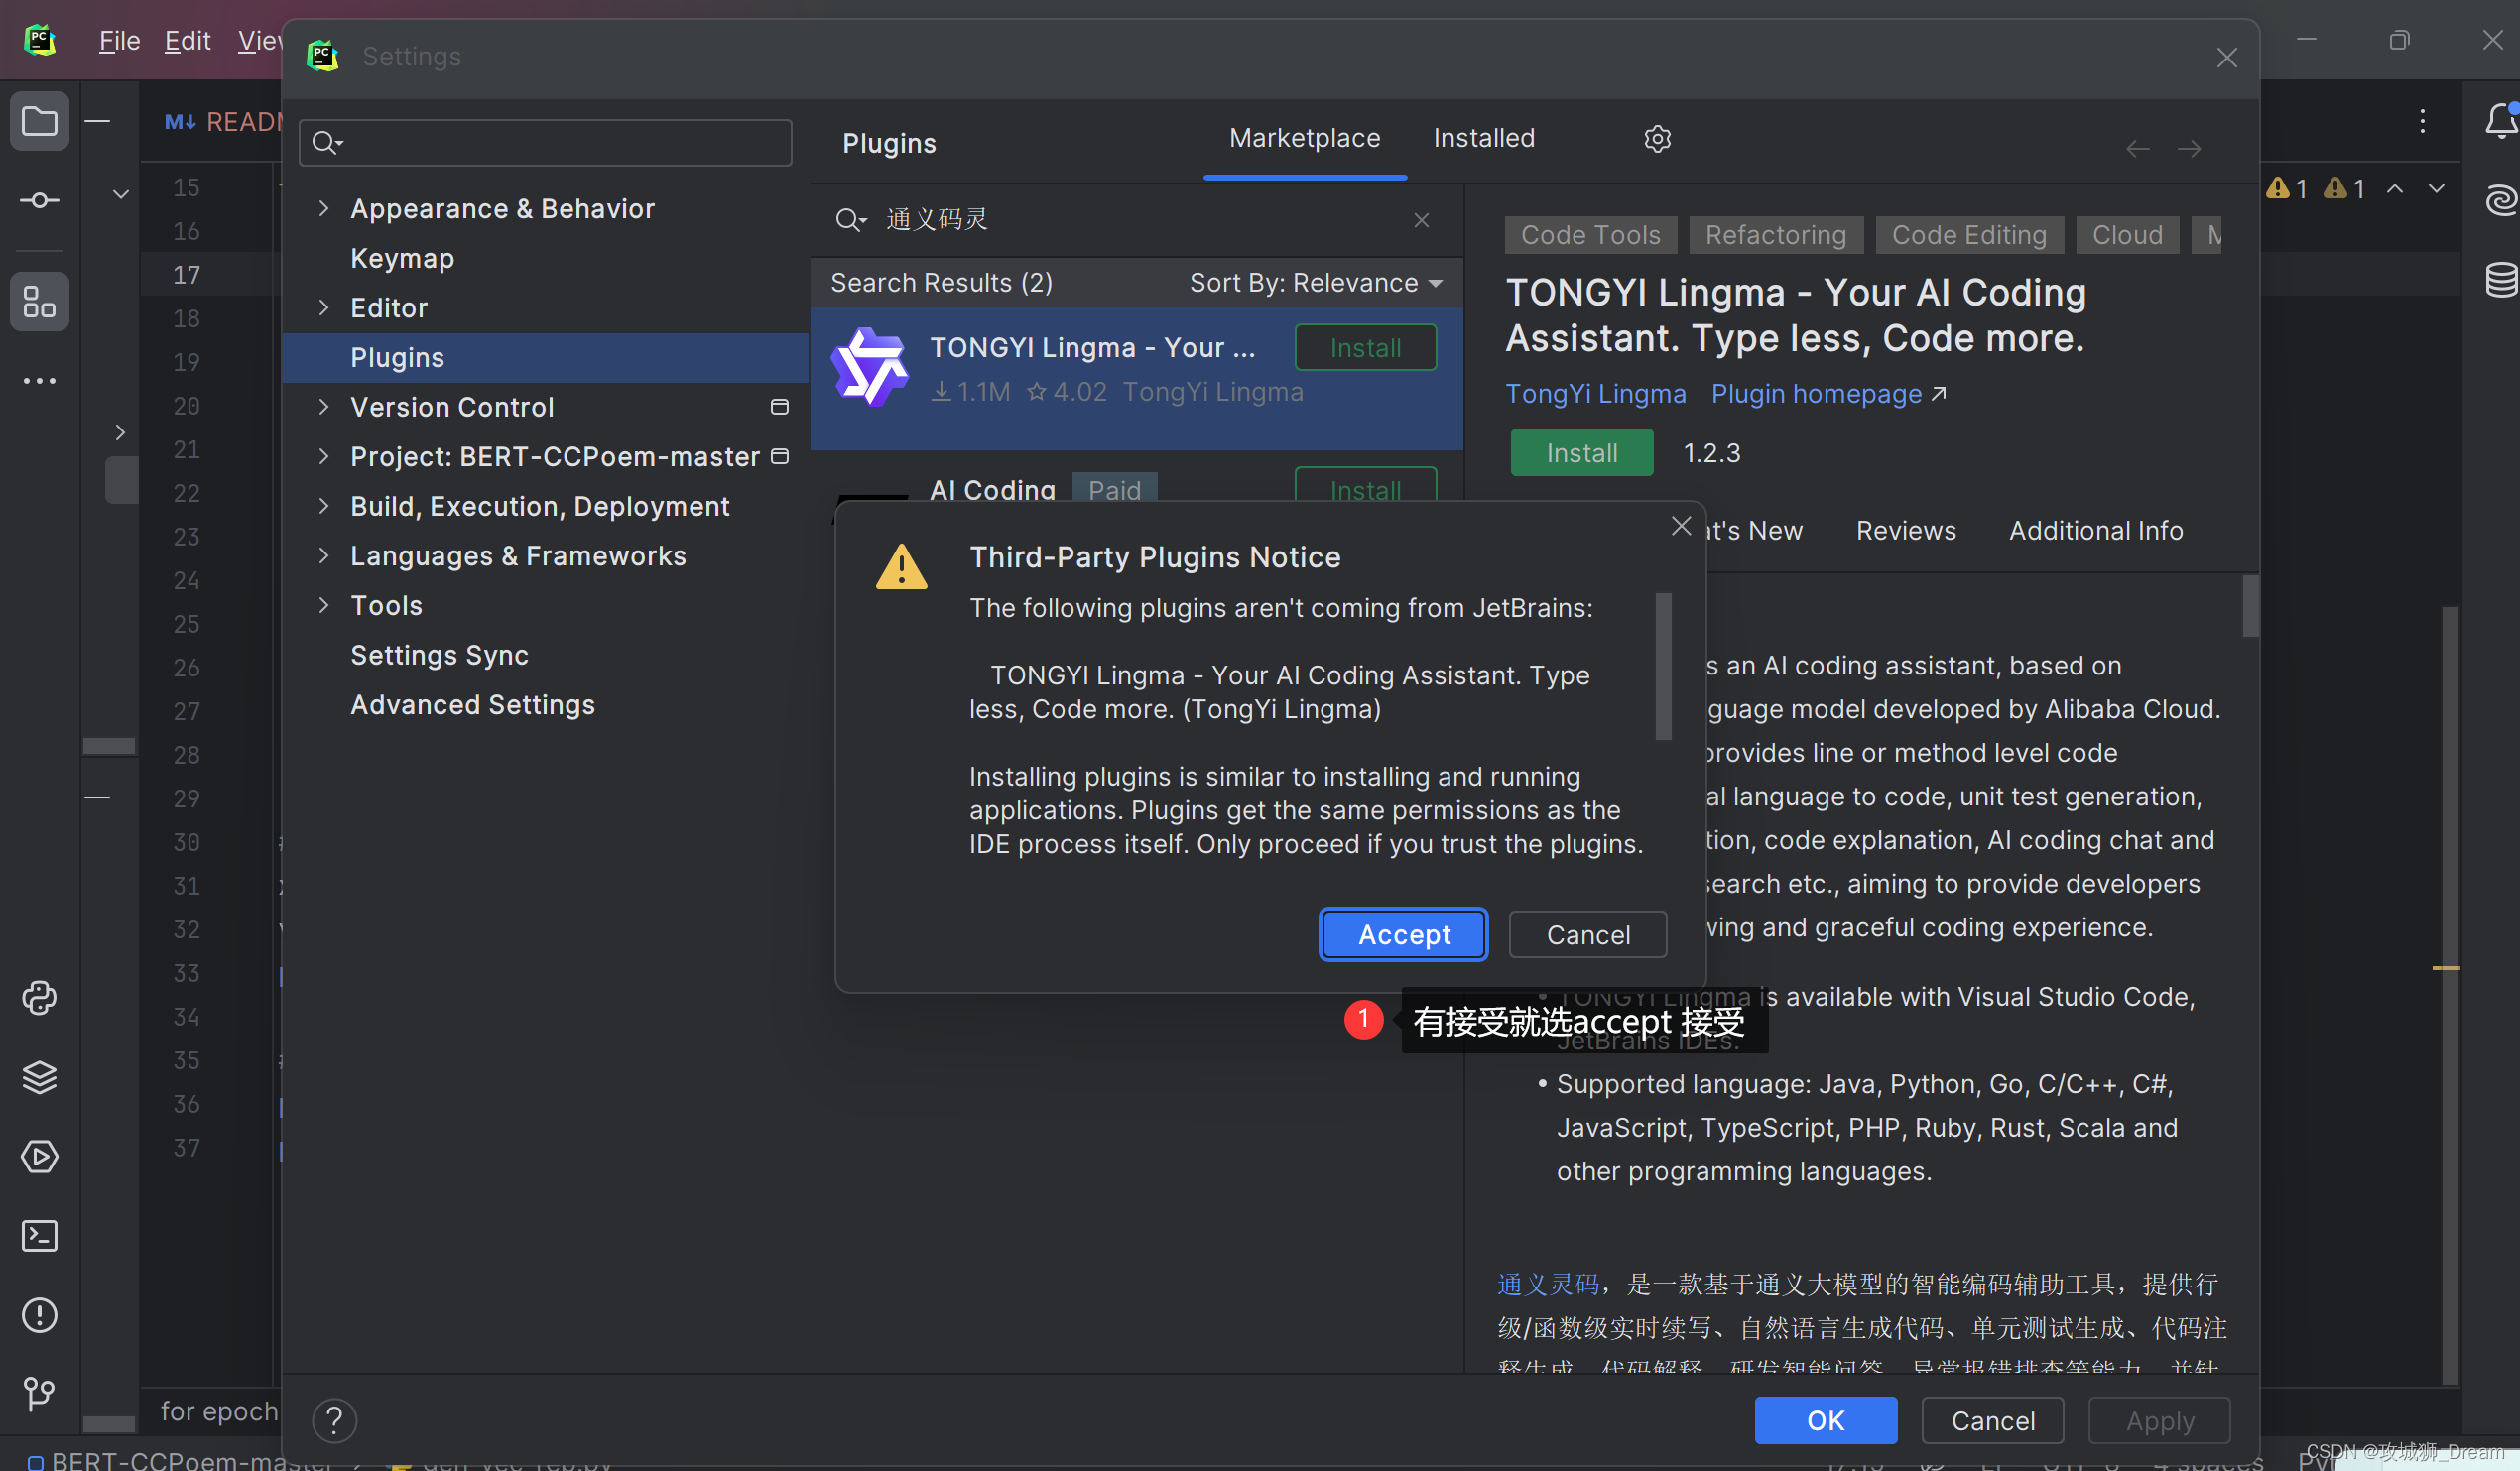Open the Terminal tool window

39,1236
